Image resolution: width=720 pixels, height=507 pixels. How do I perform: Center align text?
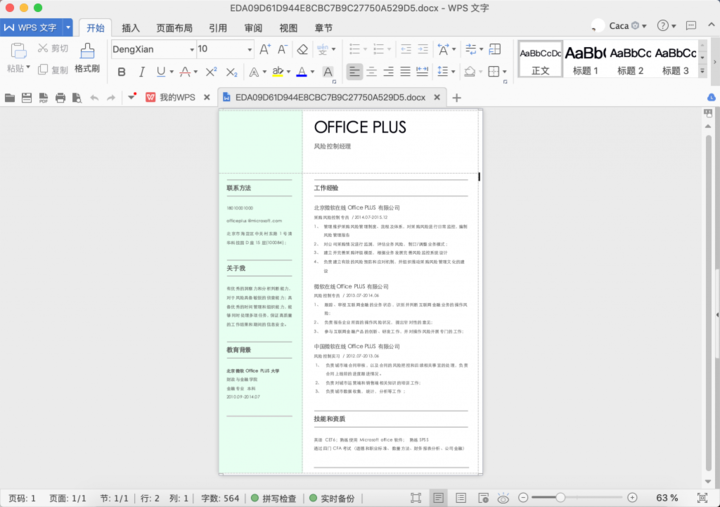pos(371,72)
